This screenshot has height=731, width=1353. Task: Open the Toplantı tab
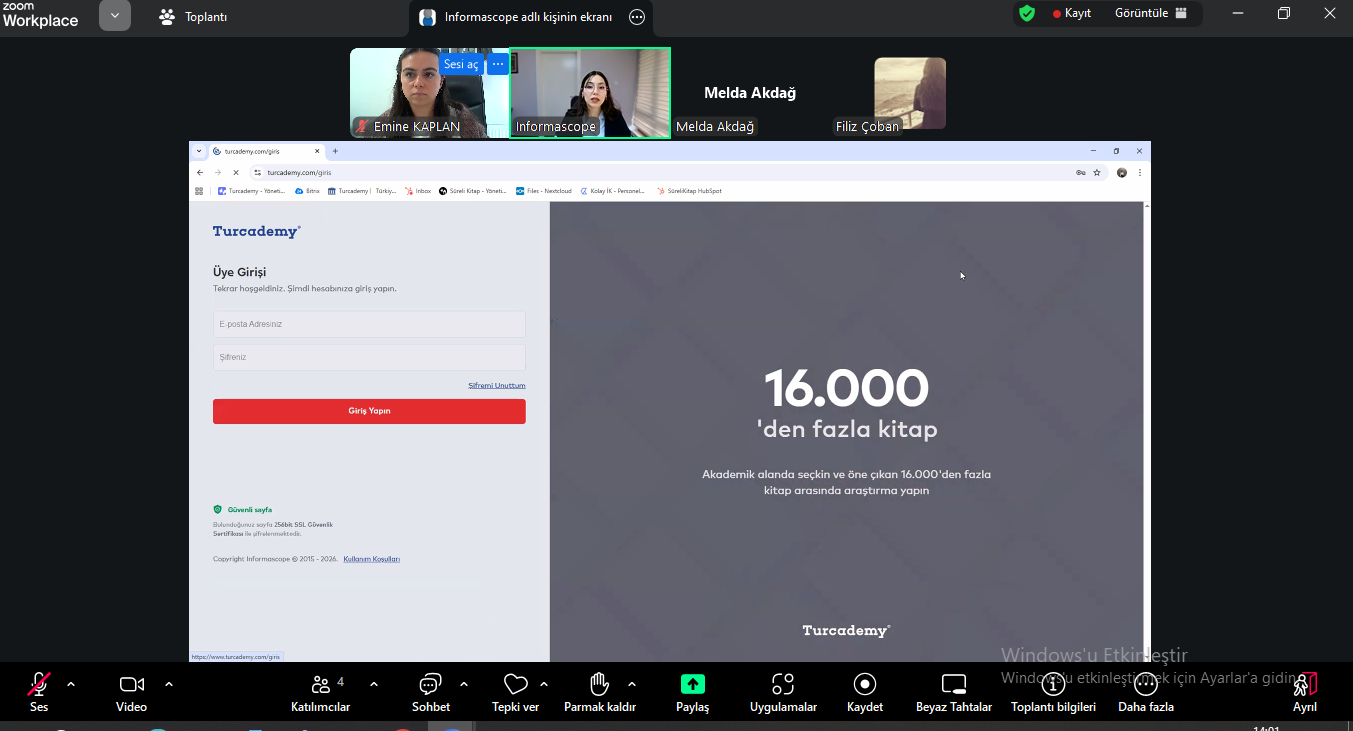(194, 17)
